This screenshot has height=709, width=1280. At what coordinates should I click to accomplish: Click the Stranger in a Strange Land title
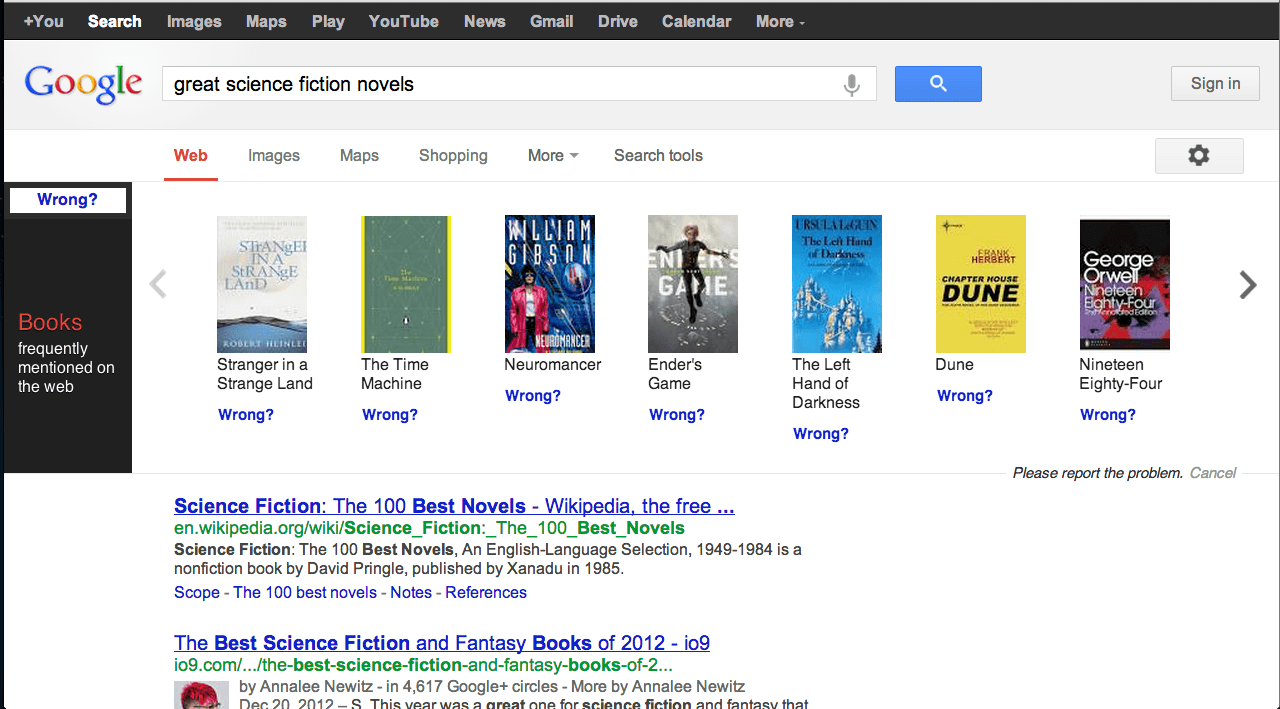click(x=265, y=374)
